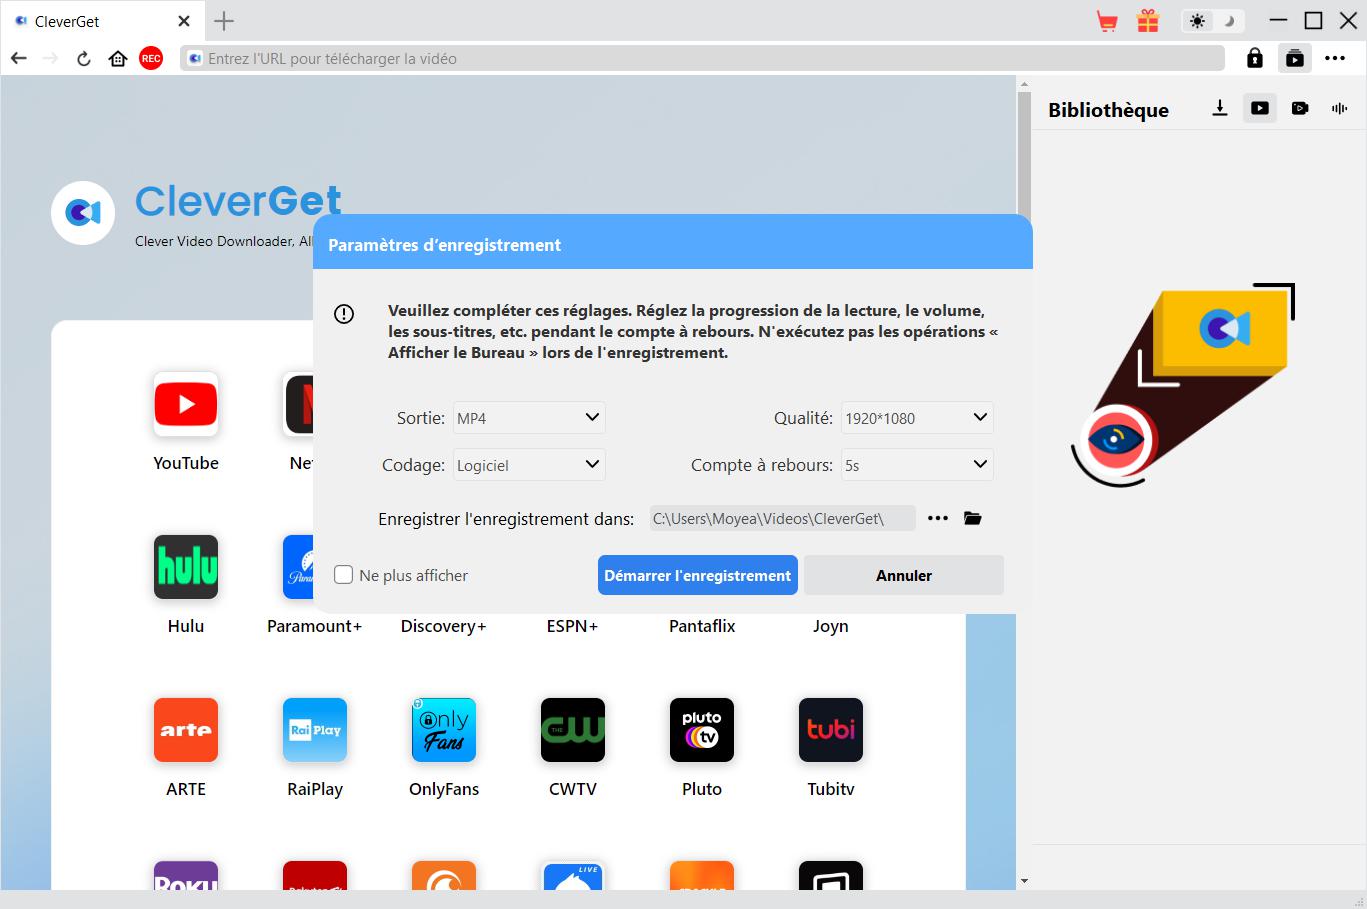
Task: Expand the Sortie MP4 format dropdown
Action: [x=529, y=418]
